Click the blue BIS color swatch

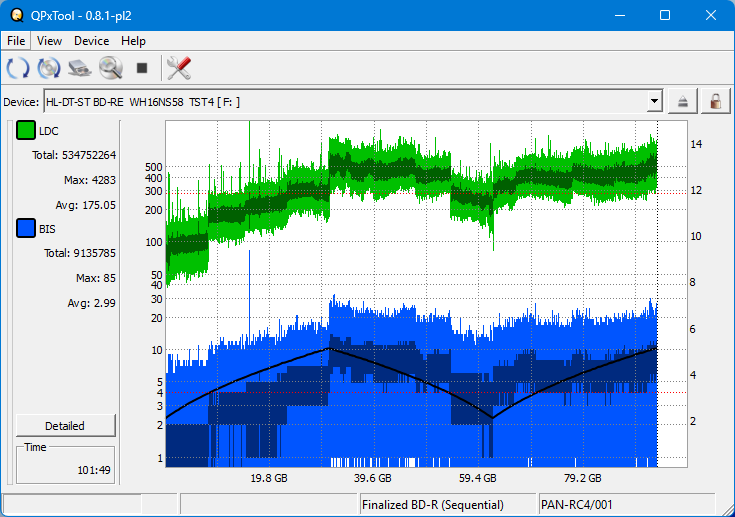pos(26,228)
